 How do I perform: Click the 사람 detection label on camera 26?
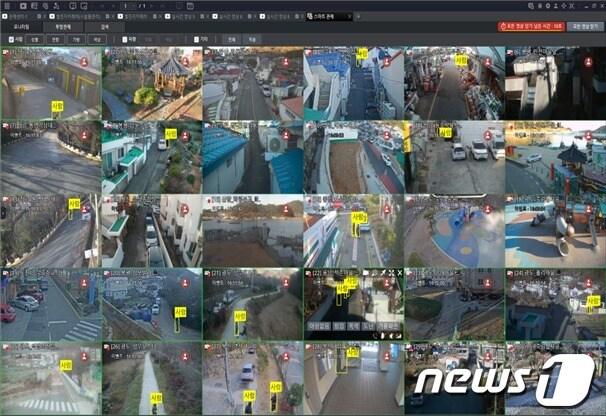(156, 397)
